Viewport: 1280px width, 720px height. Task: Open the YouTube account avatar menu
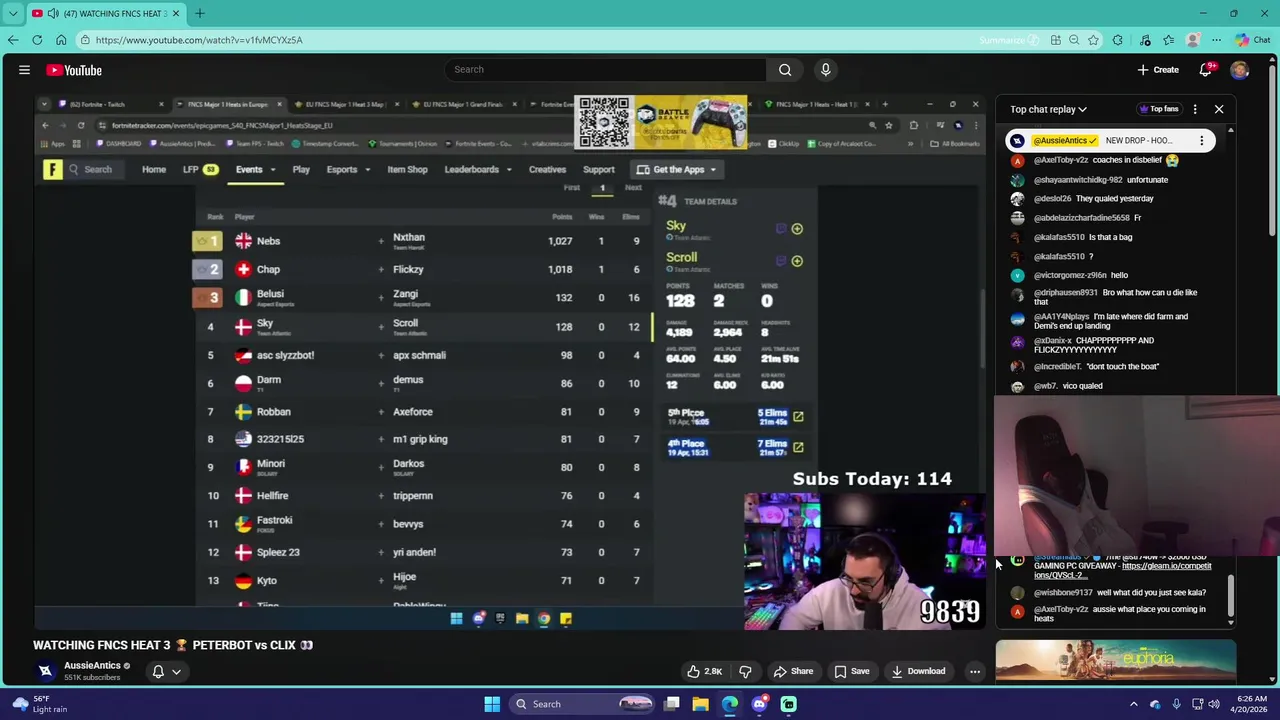[x=1240, y=70]
